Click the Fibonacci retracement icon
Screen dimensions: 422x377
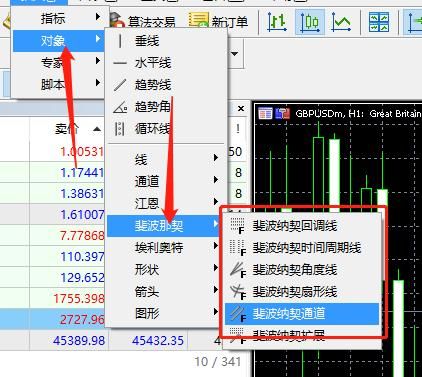[x=238, y=226]
